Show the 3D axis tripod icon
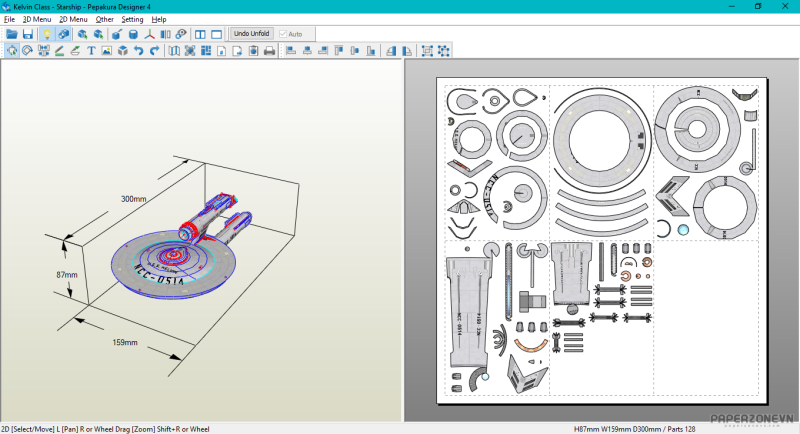Screen dimensions: 800x434 pos(150,34)
